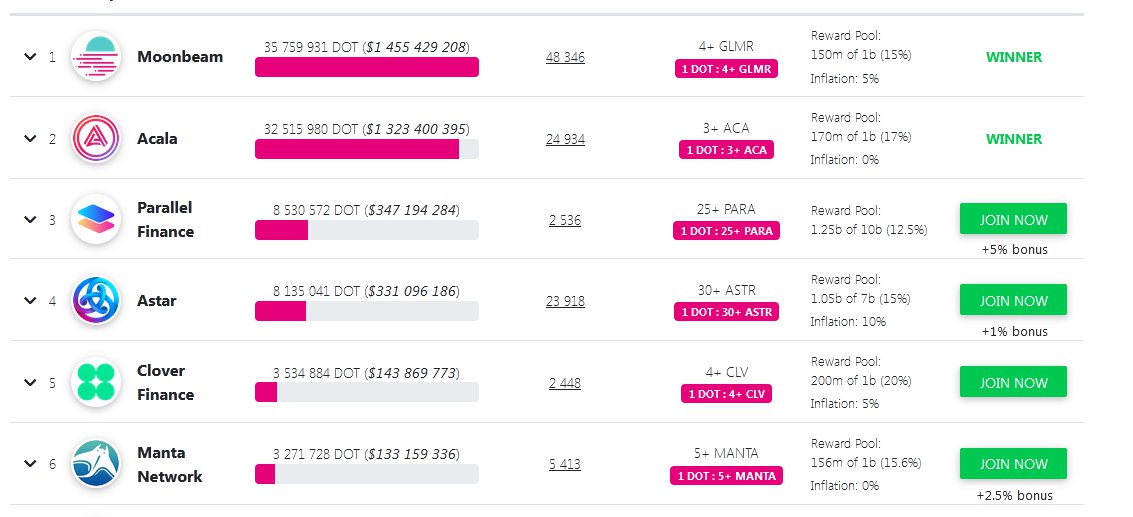Click the Moonbeam DOT contribution progress bar
The height and width of the screenshot is (517, 1133).
[366, 67]
